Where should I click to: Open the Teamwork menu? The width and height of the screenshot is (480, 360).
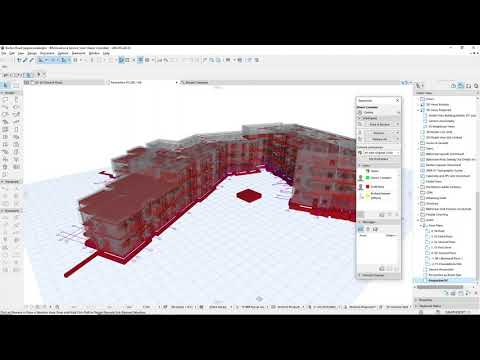79,53
